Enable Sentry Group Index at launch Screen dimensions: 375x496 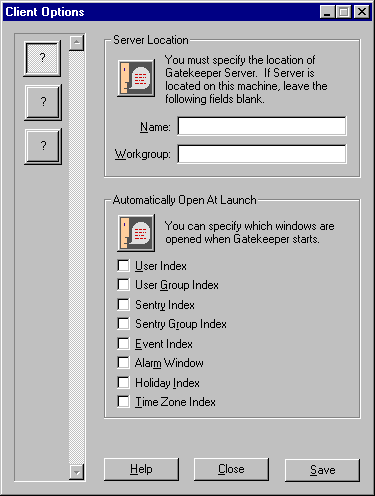[x=123, y=323]
